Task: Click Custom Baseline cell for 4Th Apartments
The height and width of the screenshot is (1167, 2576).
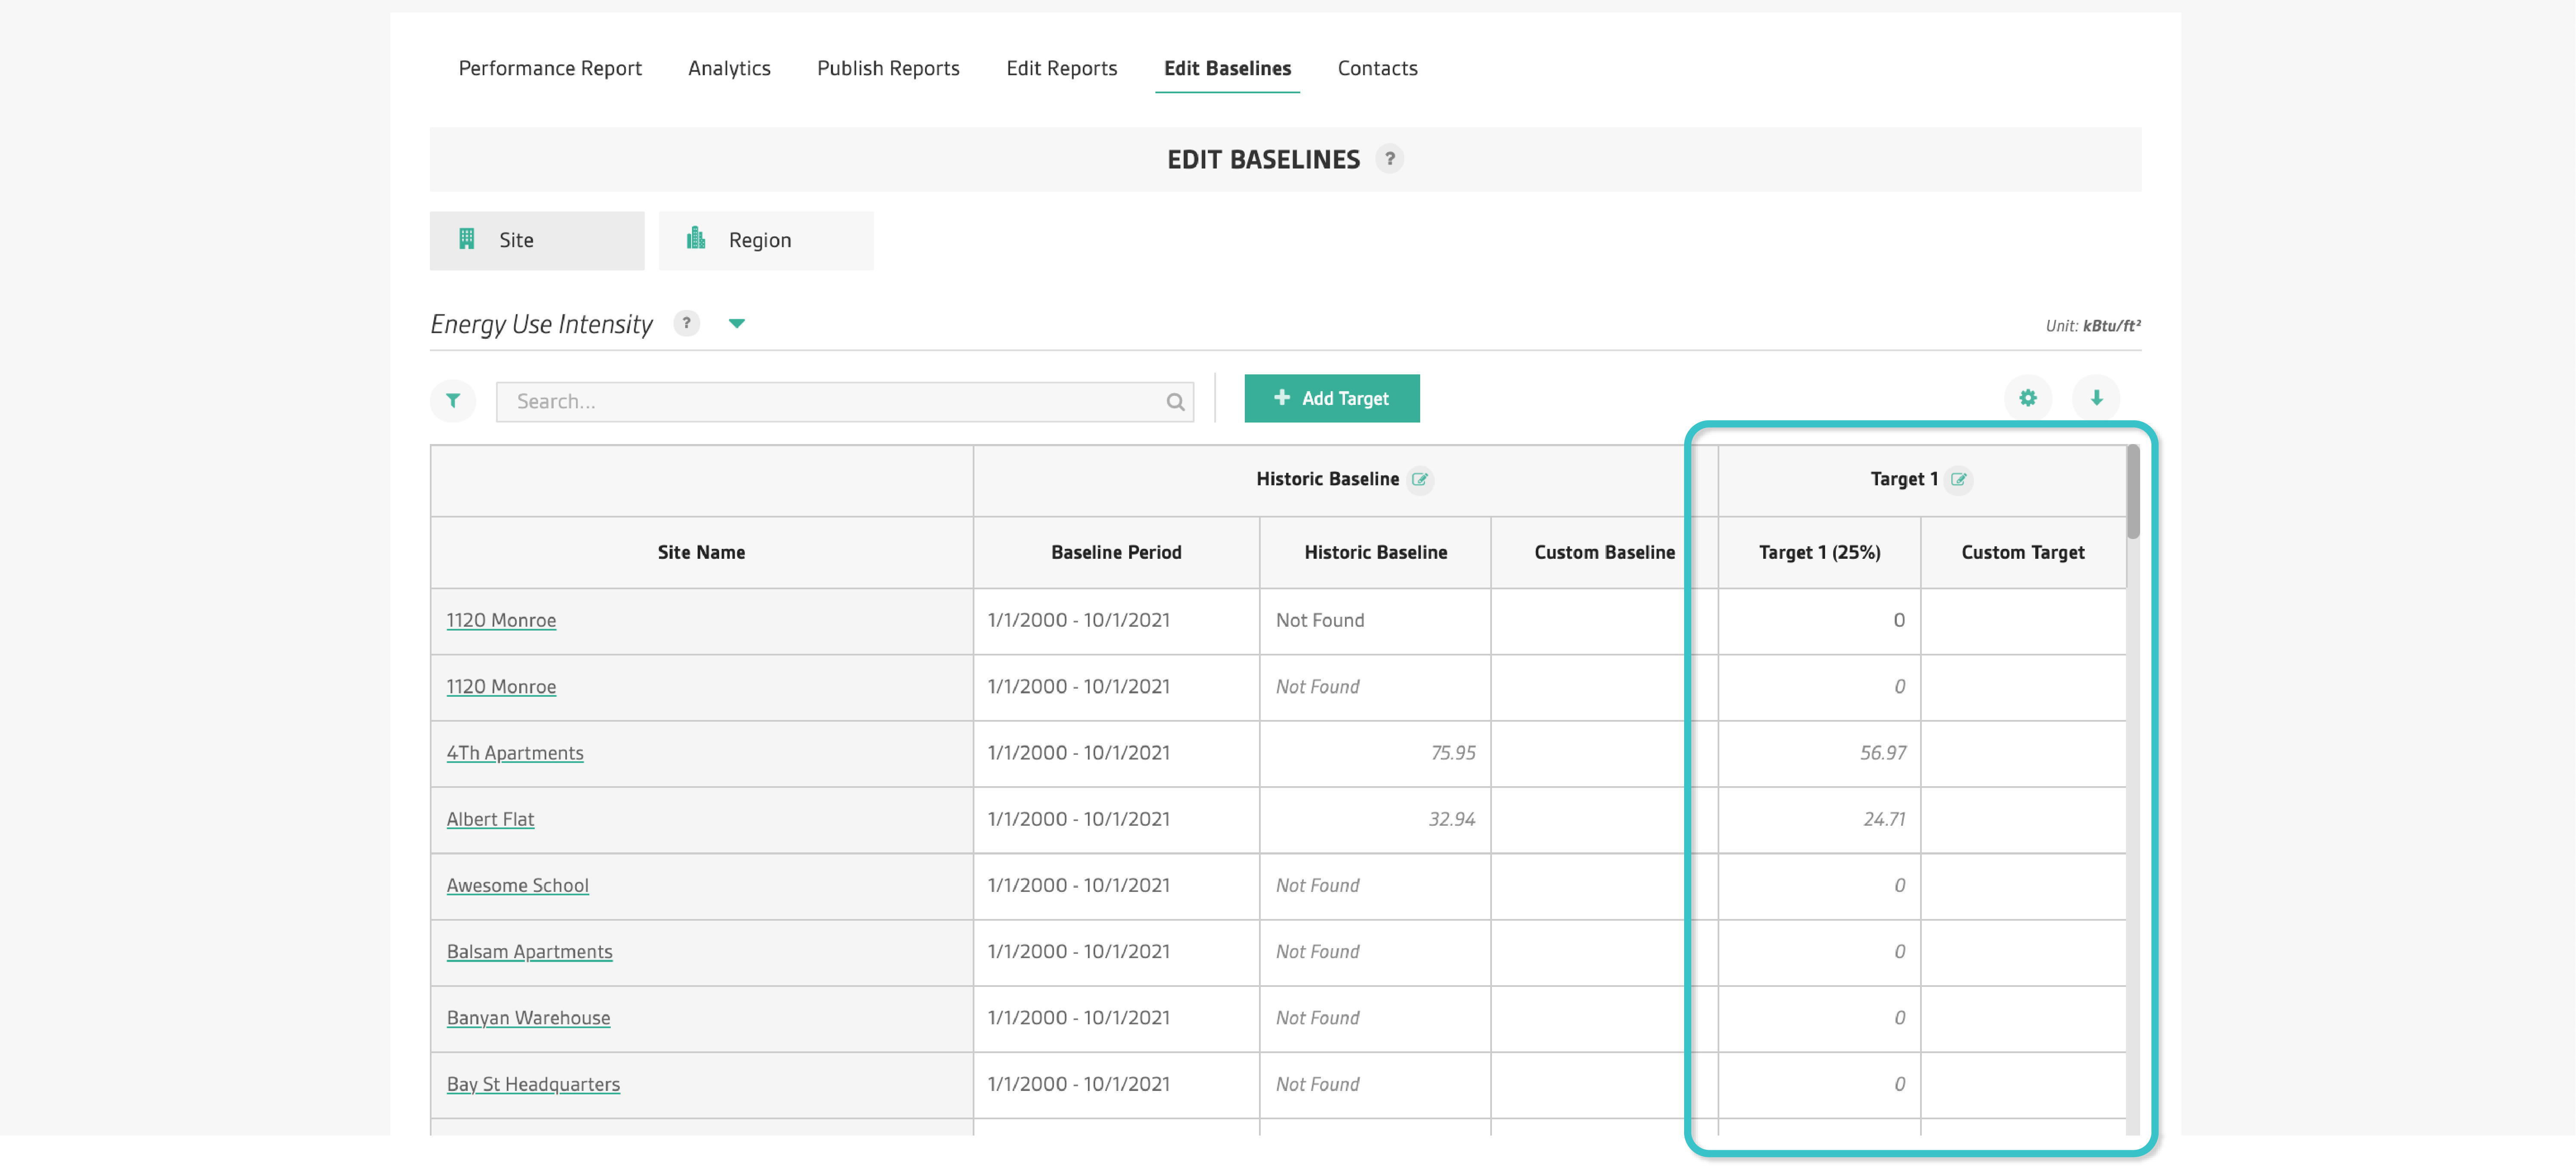Action: (x=1604, y=754)
